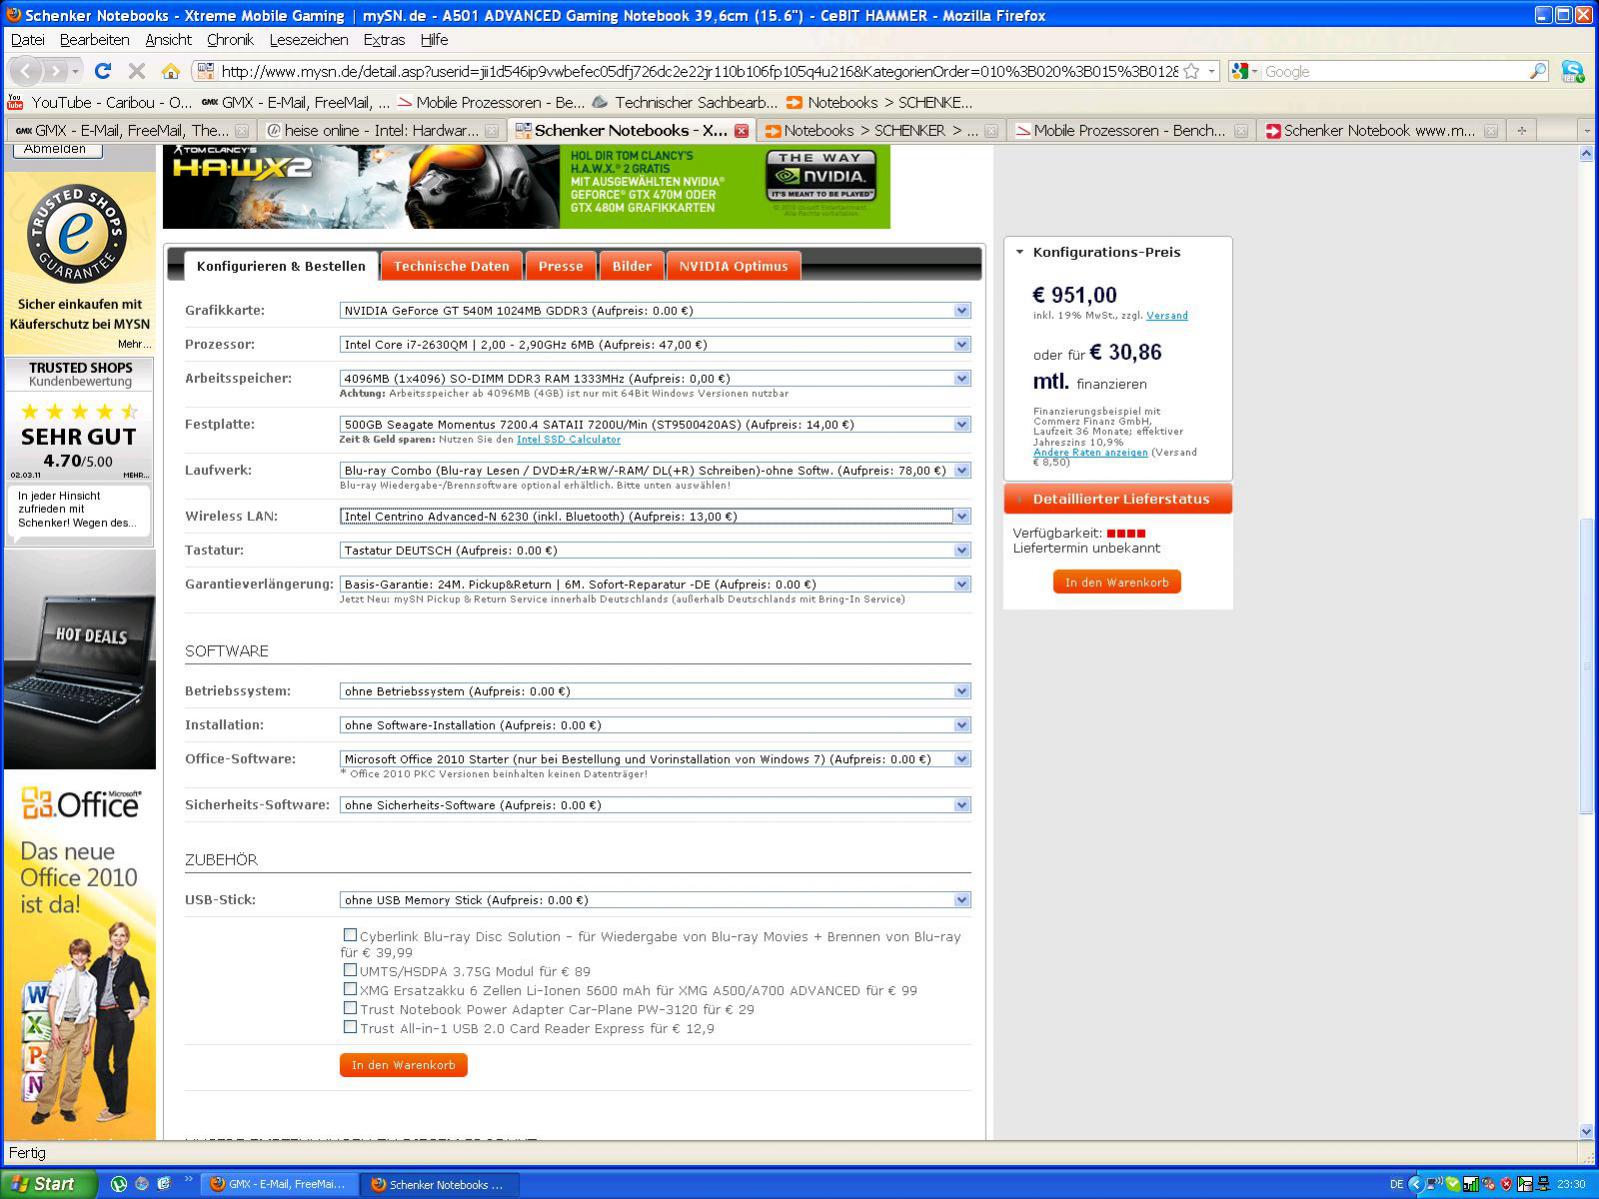Open the Skype toolbar icon

(1573, 71)
